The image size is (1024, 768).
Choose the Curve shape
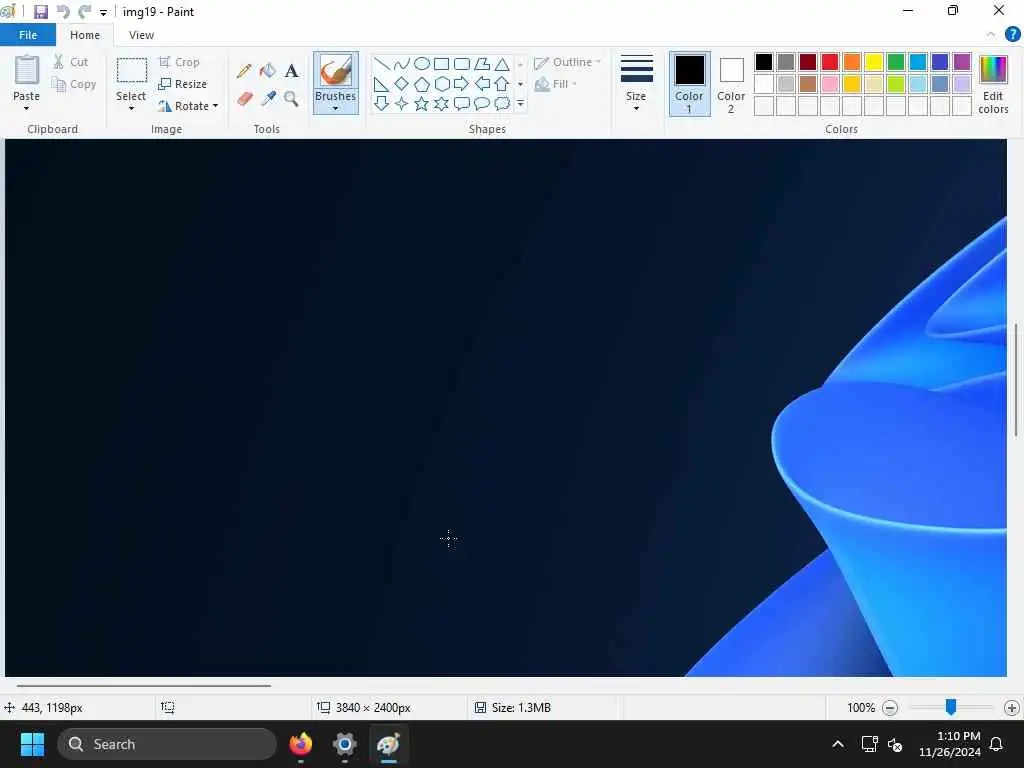pyautogui.click(x=402, y=63)
